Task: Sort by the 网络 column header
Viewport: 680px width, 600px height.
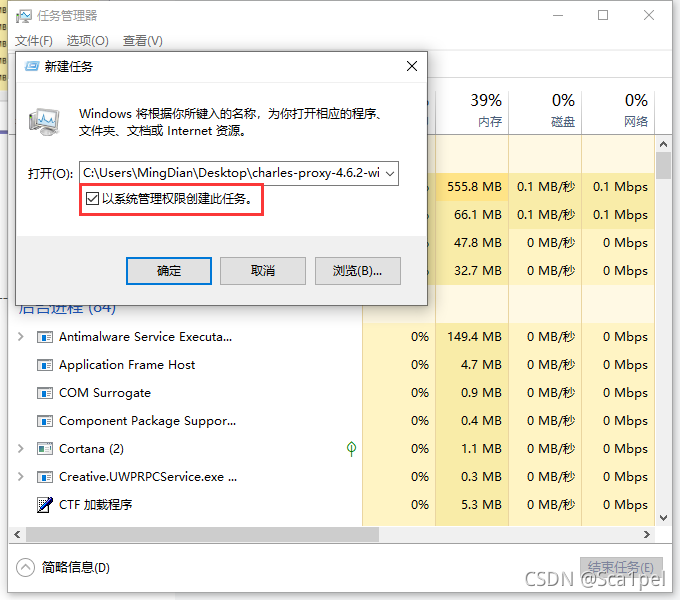Action: pyautogui.click(x=618, y=110)
